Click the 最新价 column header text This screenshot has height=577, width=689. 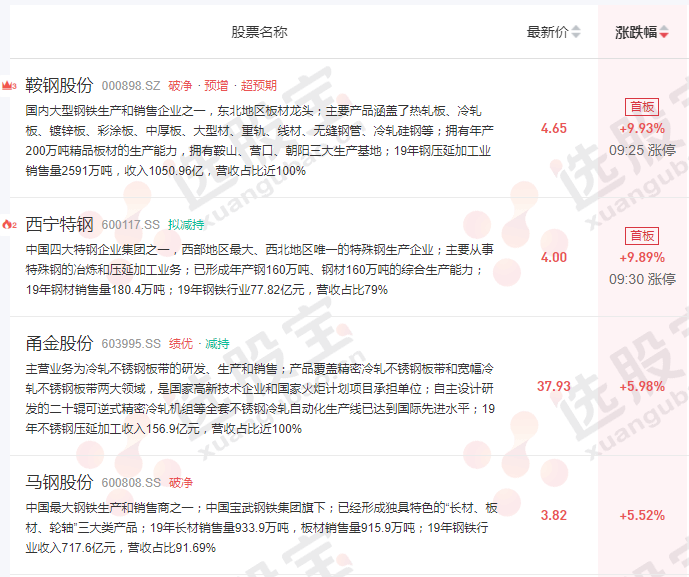pos(548,32)
